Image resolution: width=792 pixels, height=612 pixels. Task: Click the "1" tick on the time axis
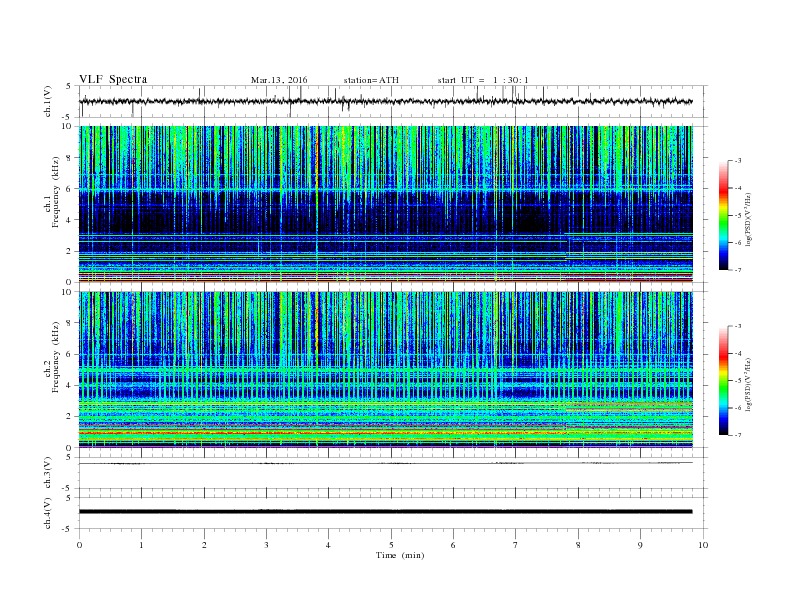click(x=142, y=545)
